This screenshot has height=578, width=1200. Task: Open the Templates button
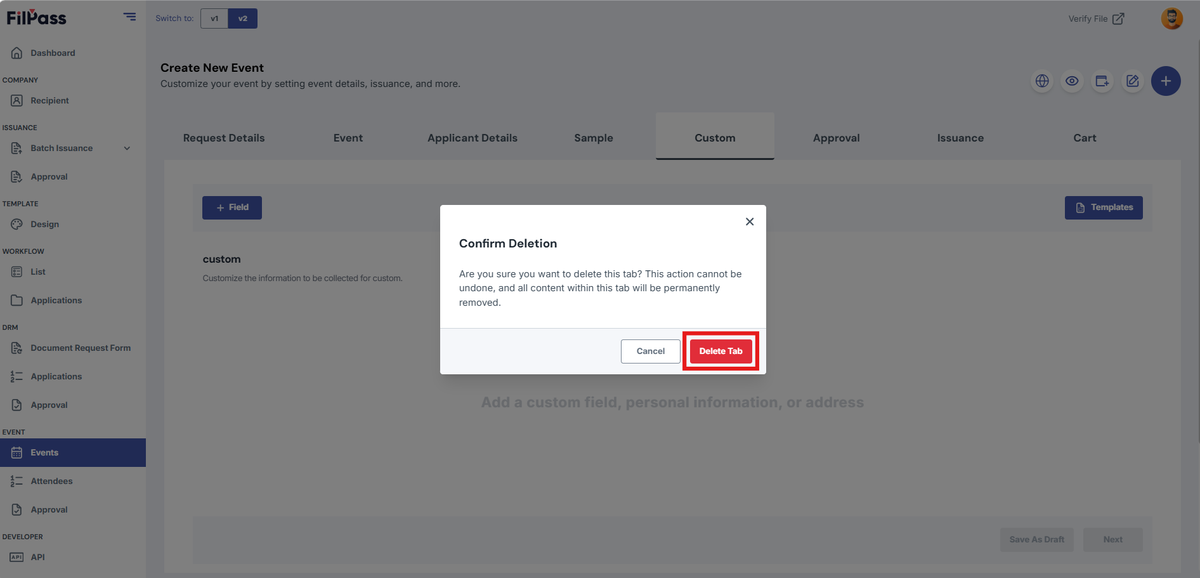[x=1104, y=207]
